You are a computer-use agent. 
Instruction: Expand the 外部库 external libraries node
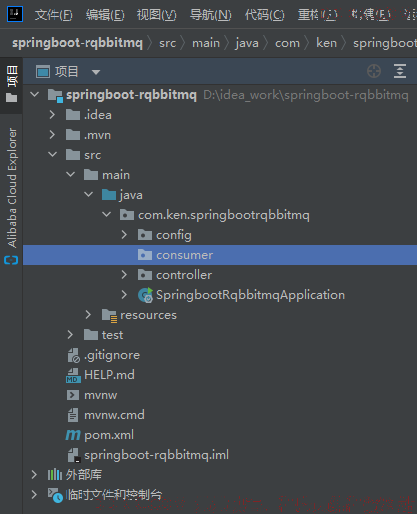34,475
